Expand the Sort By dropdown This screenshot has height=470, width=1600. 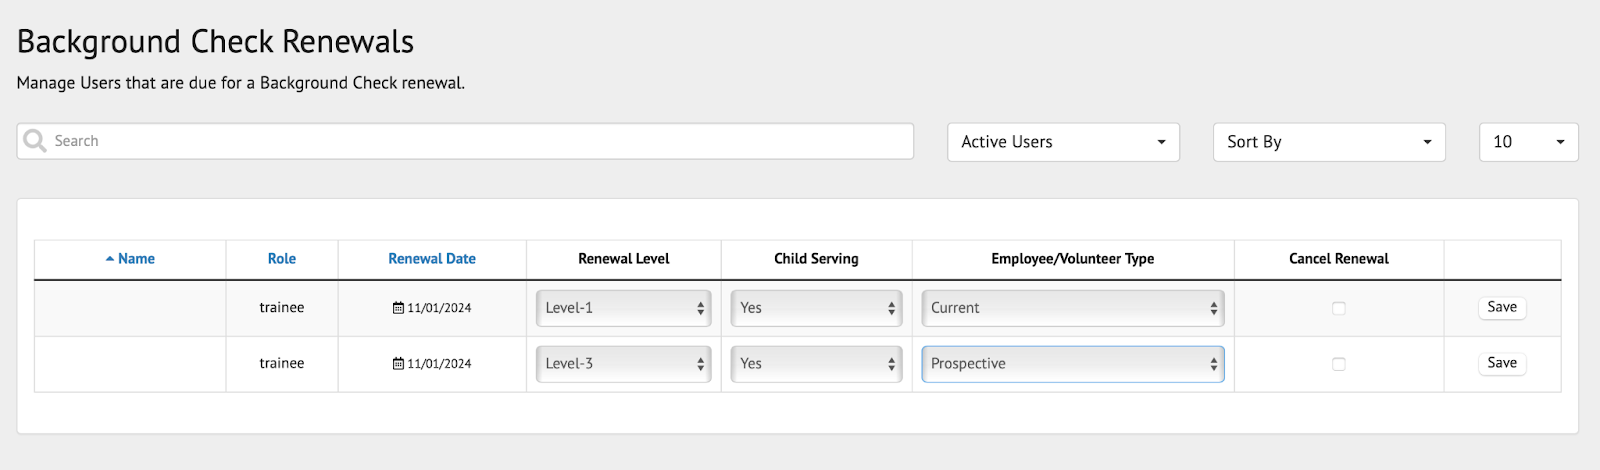tap(1329, 142)
